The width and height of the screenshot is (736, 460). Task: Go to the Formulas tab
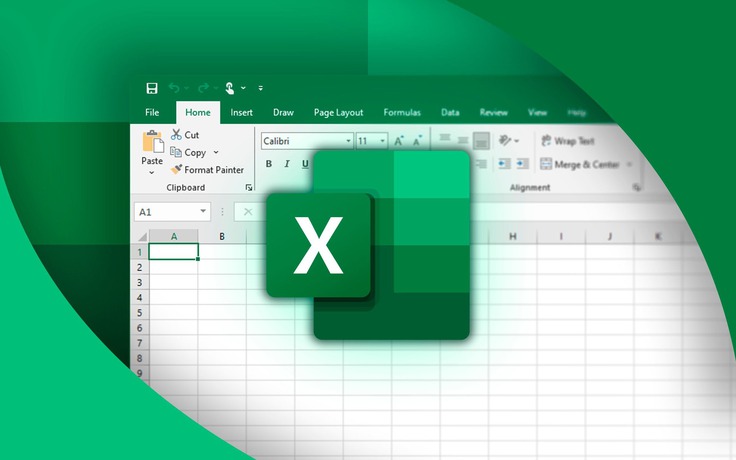(x=402, y=112)
